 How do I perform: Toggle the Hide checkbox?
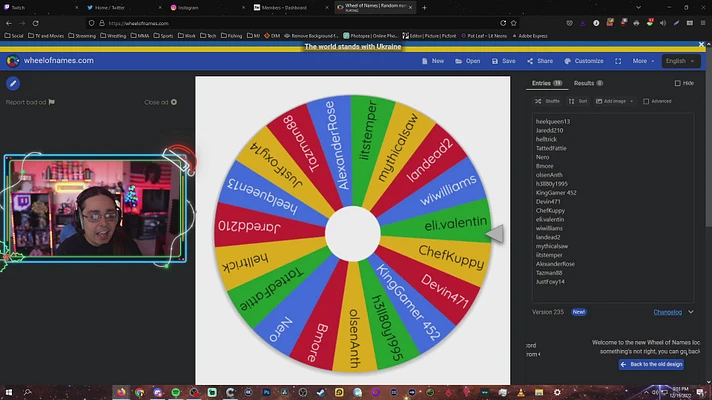pyautogui.click(x=677, y=83)
